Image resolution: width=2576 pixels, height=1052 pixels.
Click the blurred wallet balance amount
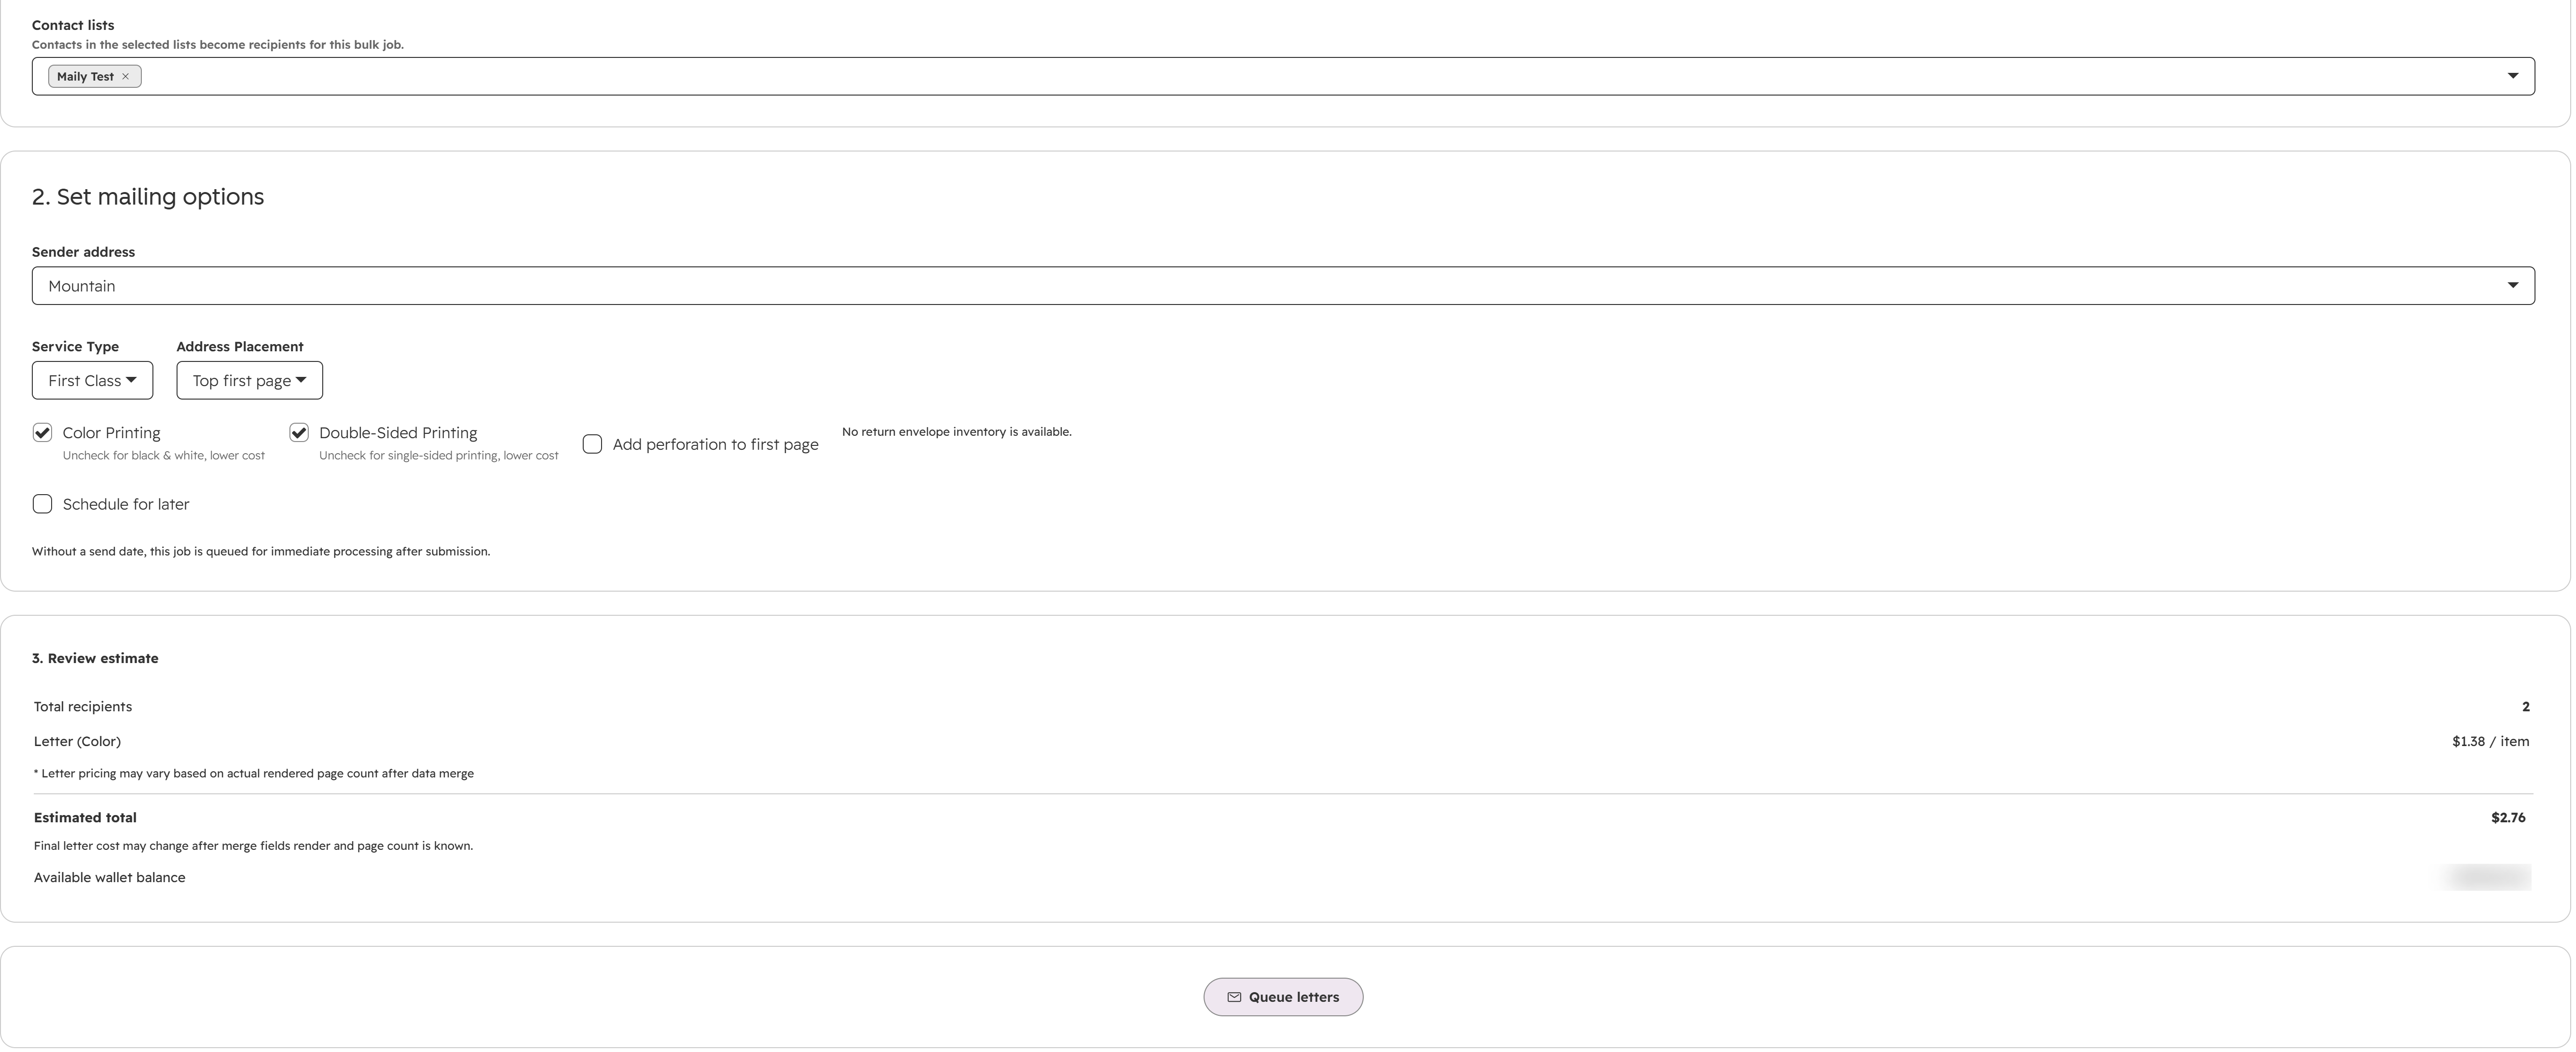[2486, 877]
